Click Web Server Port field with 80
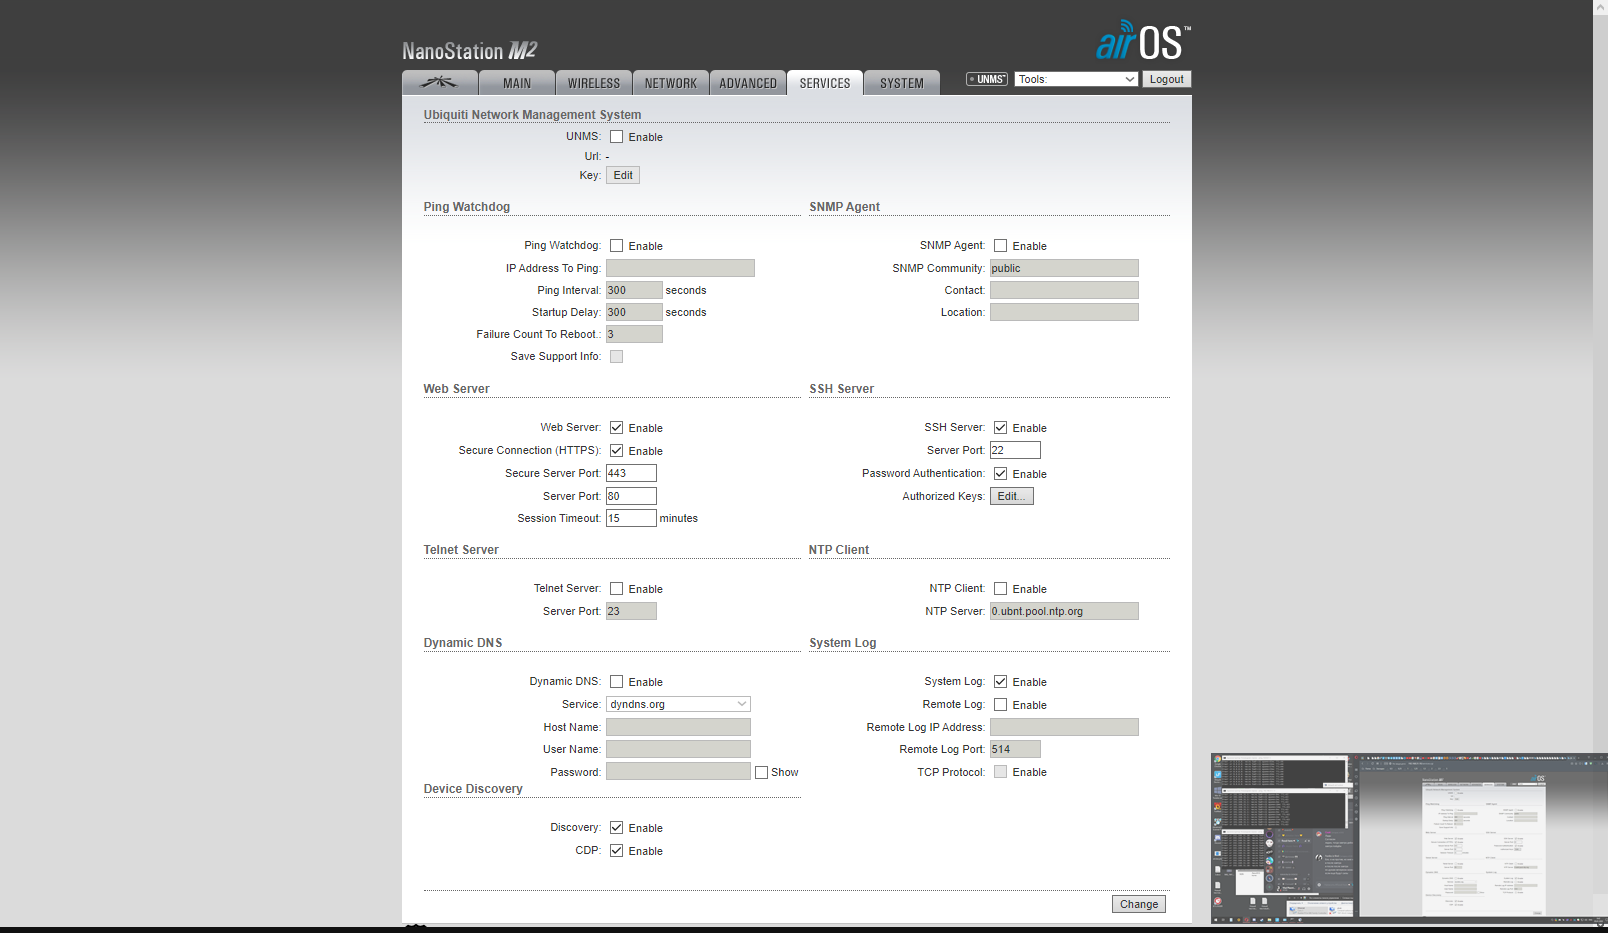 click(x=631, y=496)
